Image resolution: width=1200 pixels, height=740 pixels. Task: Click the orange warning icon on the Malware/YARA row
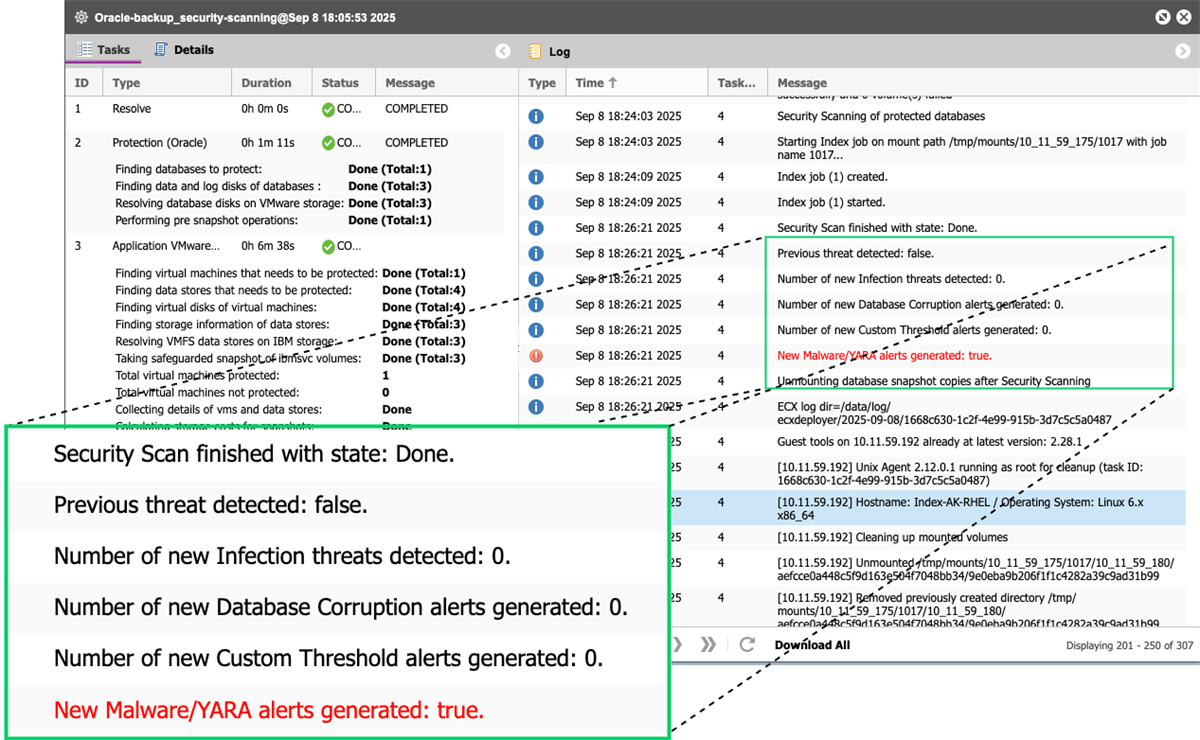(x=537, y=355)
